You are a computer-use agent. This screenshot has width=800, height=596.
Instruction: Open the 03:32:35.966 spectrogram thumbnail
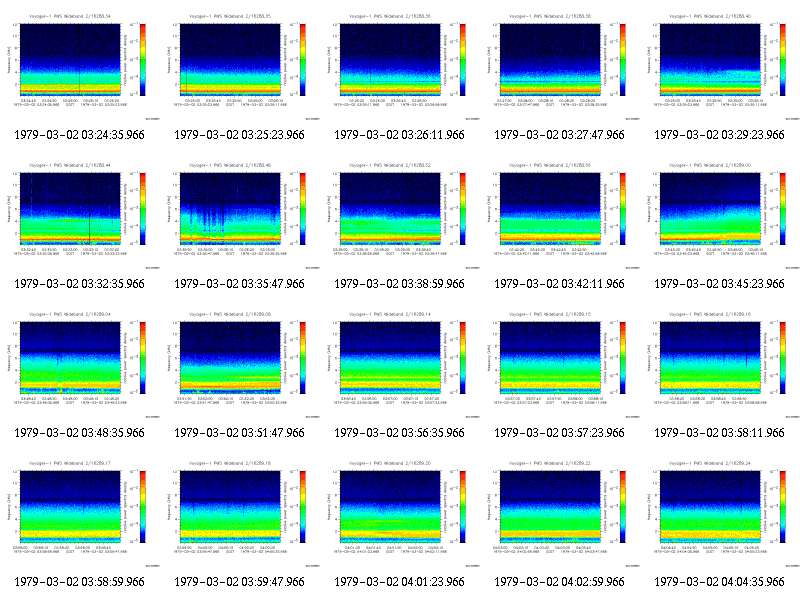pyautogui.click(x=80, y=214)
